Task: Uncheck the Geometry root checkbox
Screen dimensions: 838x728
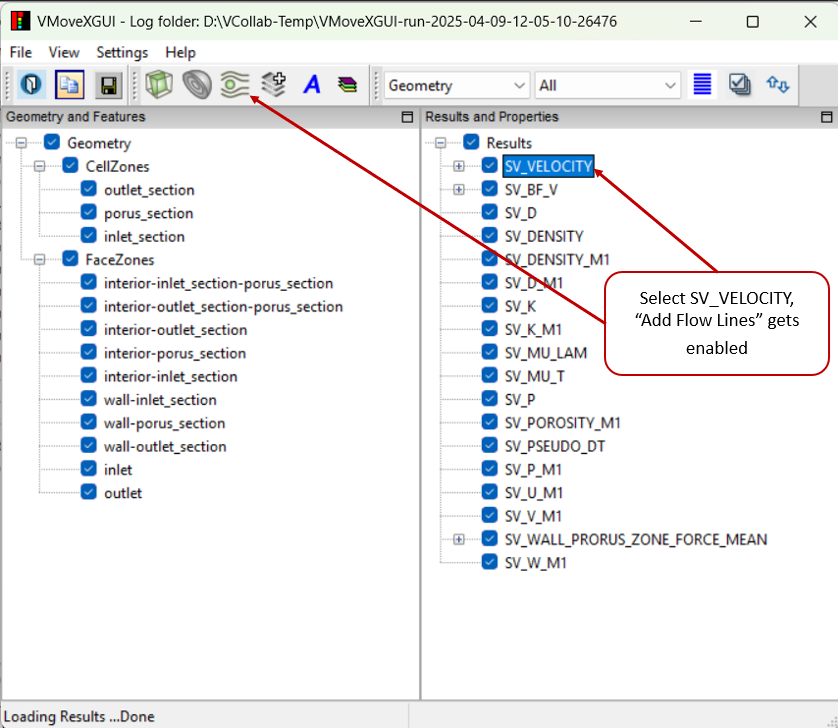Action: (52, 142)
